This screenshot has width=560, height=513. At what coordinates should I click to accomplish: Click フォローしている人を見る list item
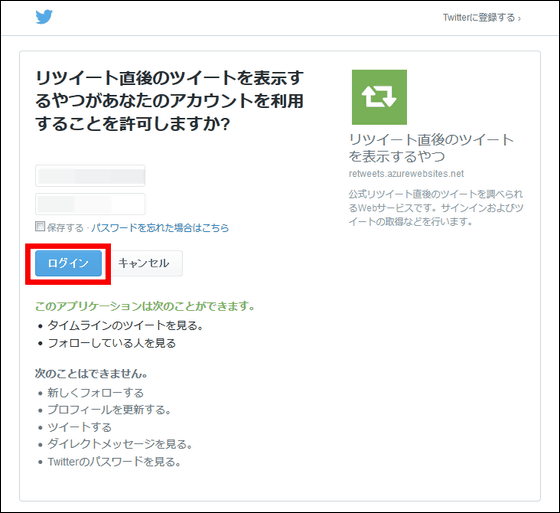pos(112,343)
